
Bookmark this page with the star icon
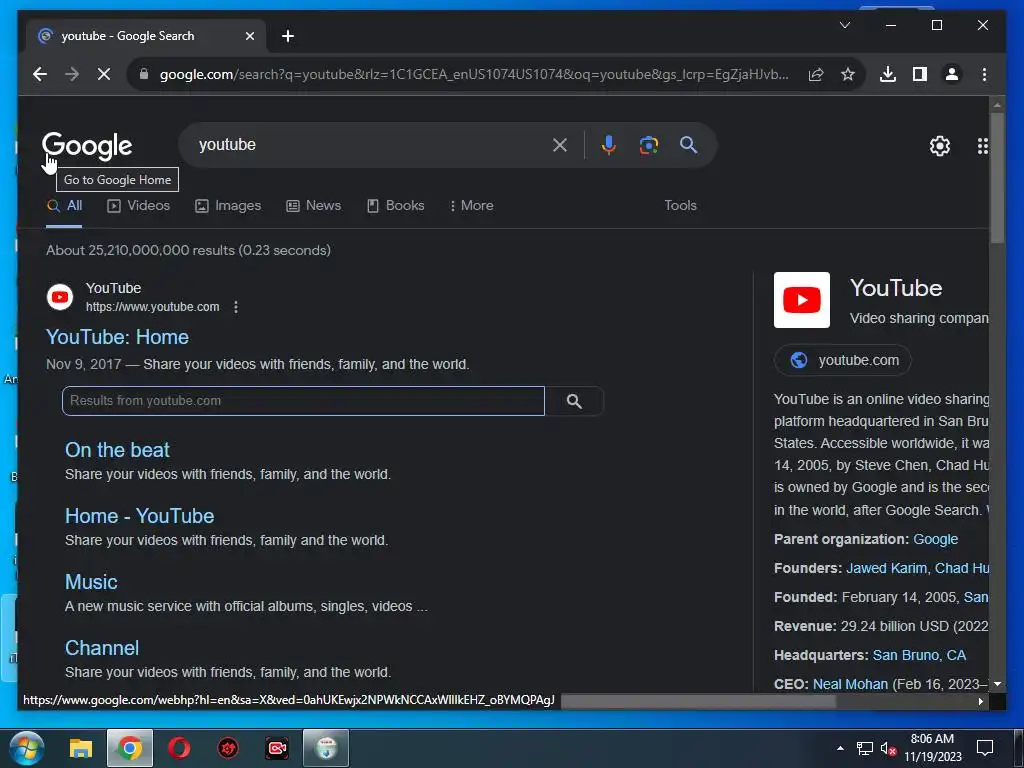pyautogui.click(x=848, y=74)
